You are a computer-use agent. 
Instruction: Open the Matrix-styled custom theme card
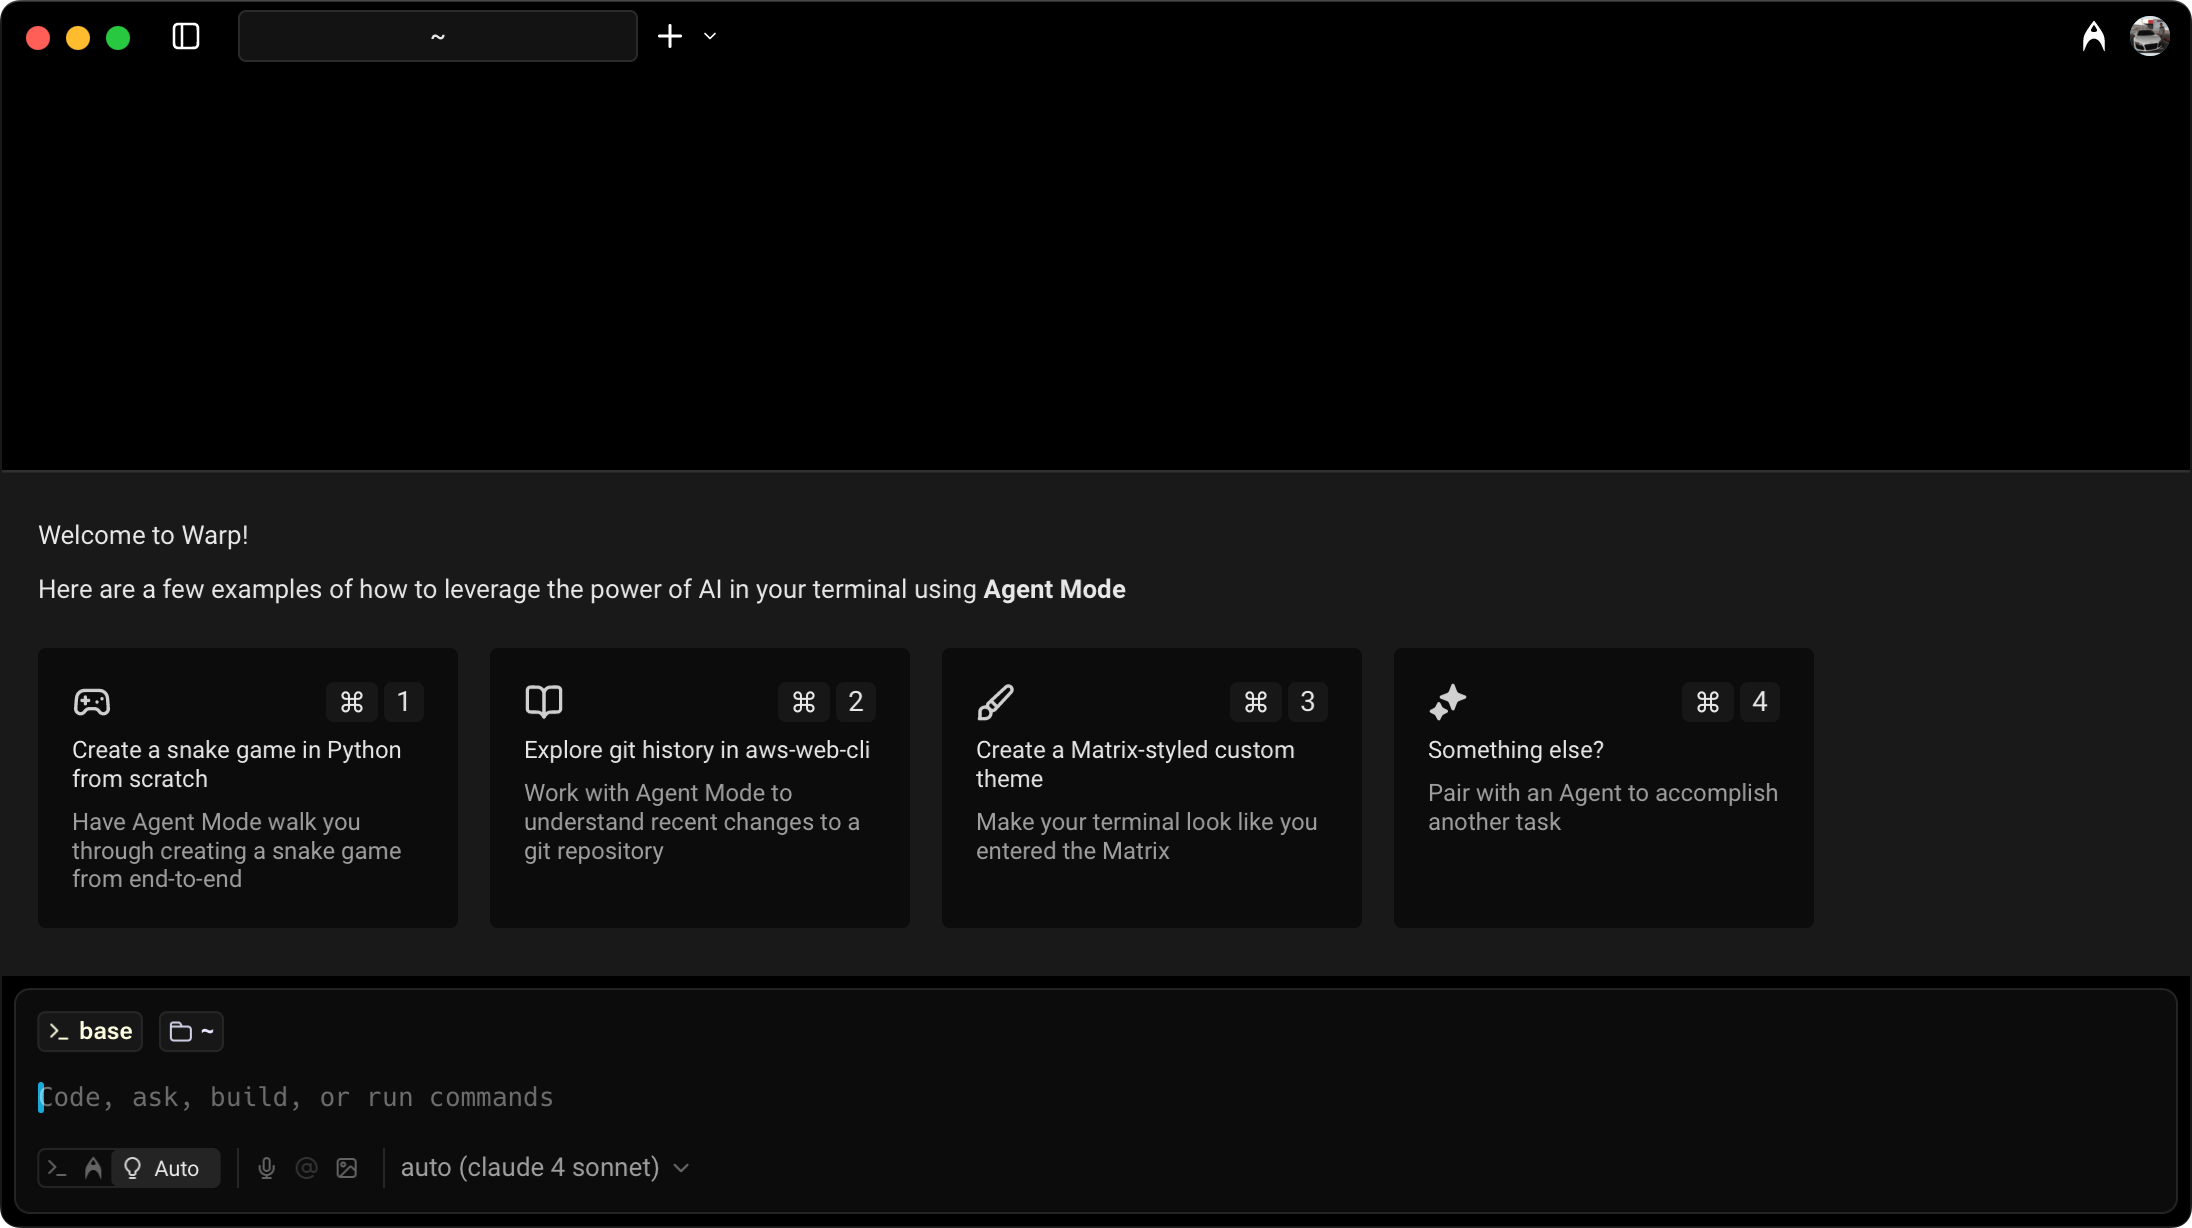click(x=1152, y=788)
